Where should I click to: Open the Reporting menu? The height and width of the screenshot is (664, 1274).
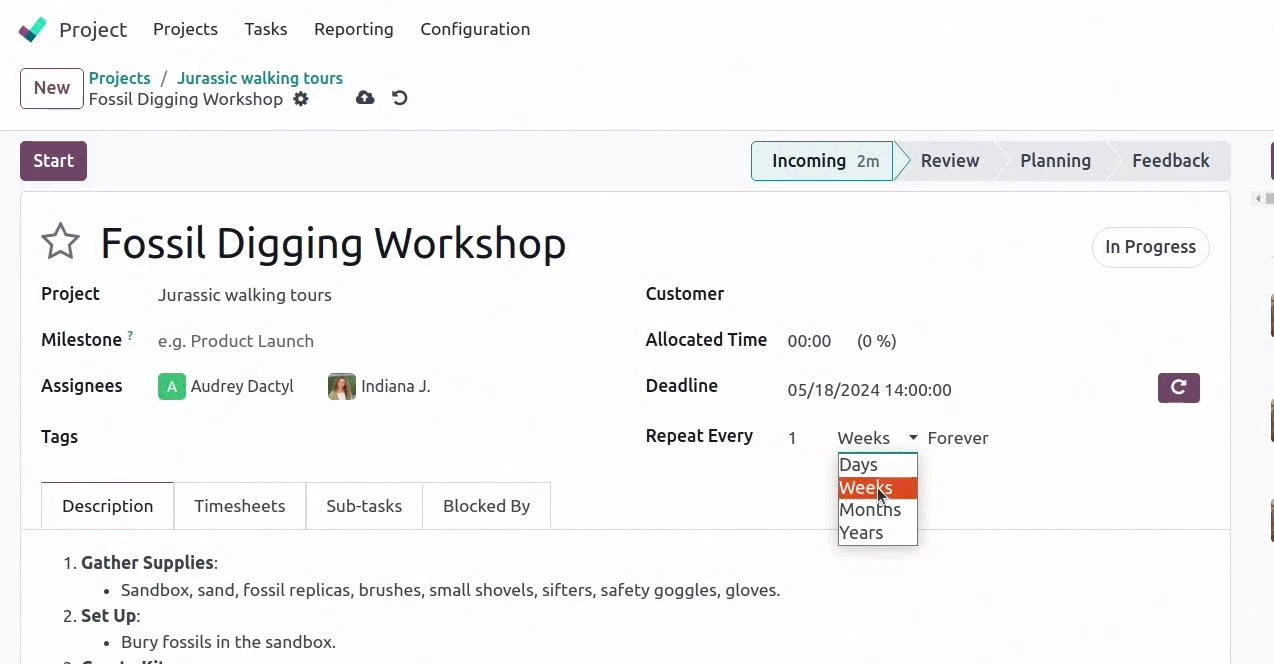click(x=353, y=29)
